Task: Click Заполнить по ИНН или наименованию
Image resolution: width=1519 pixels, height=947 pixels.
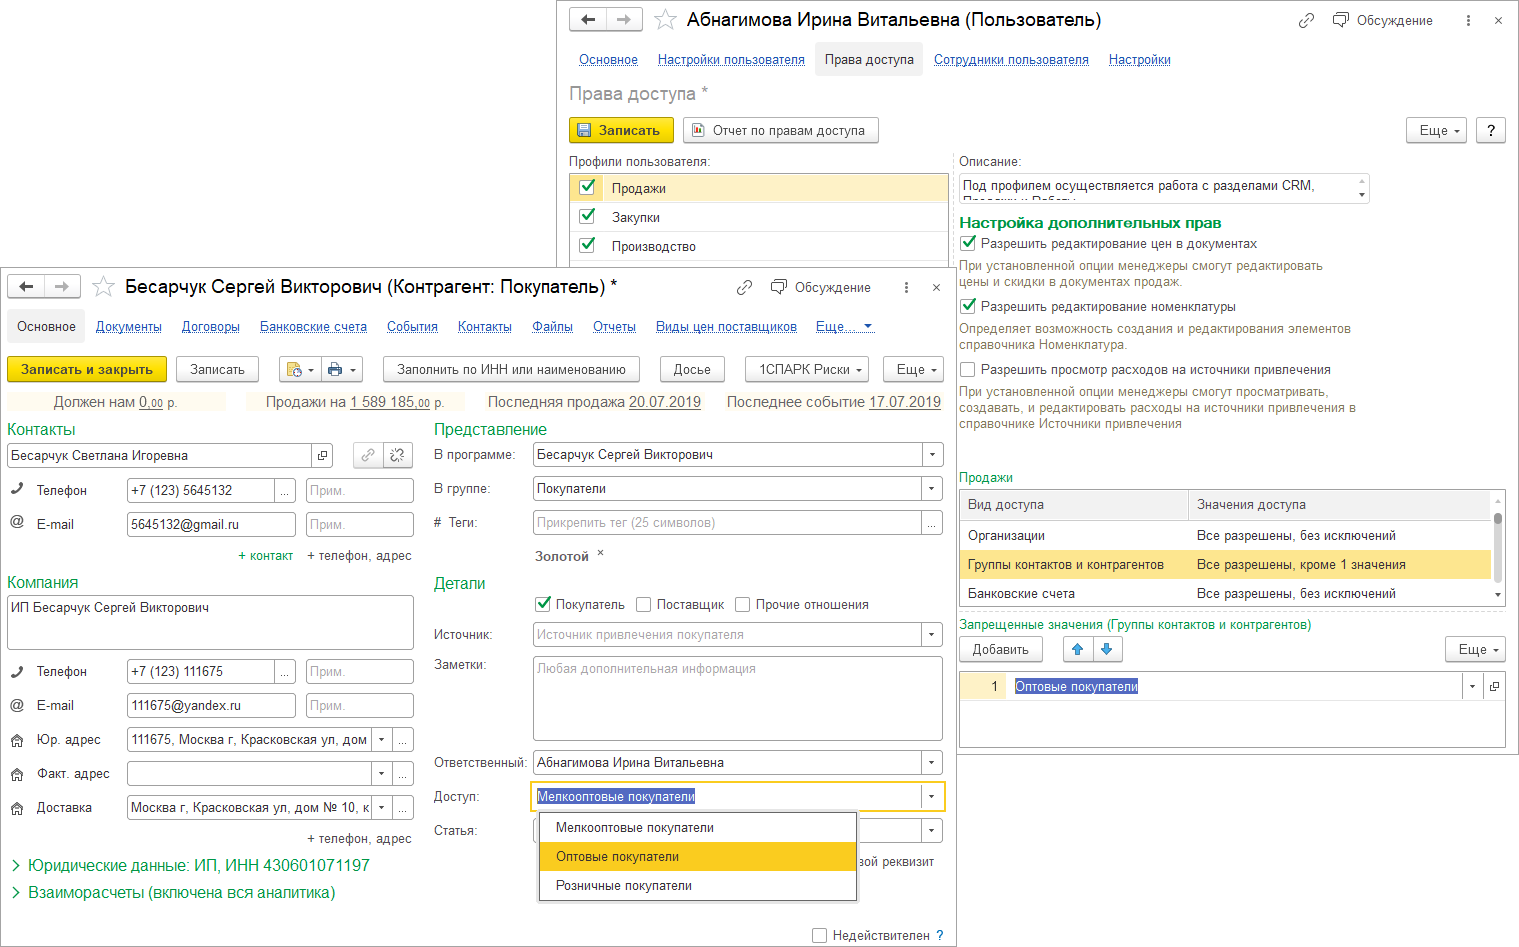Action: [511, 369]
